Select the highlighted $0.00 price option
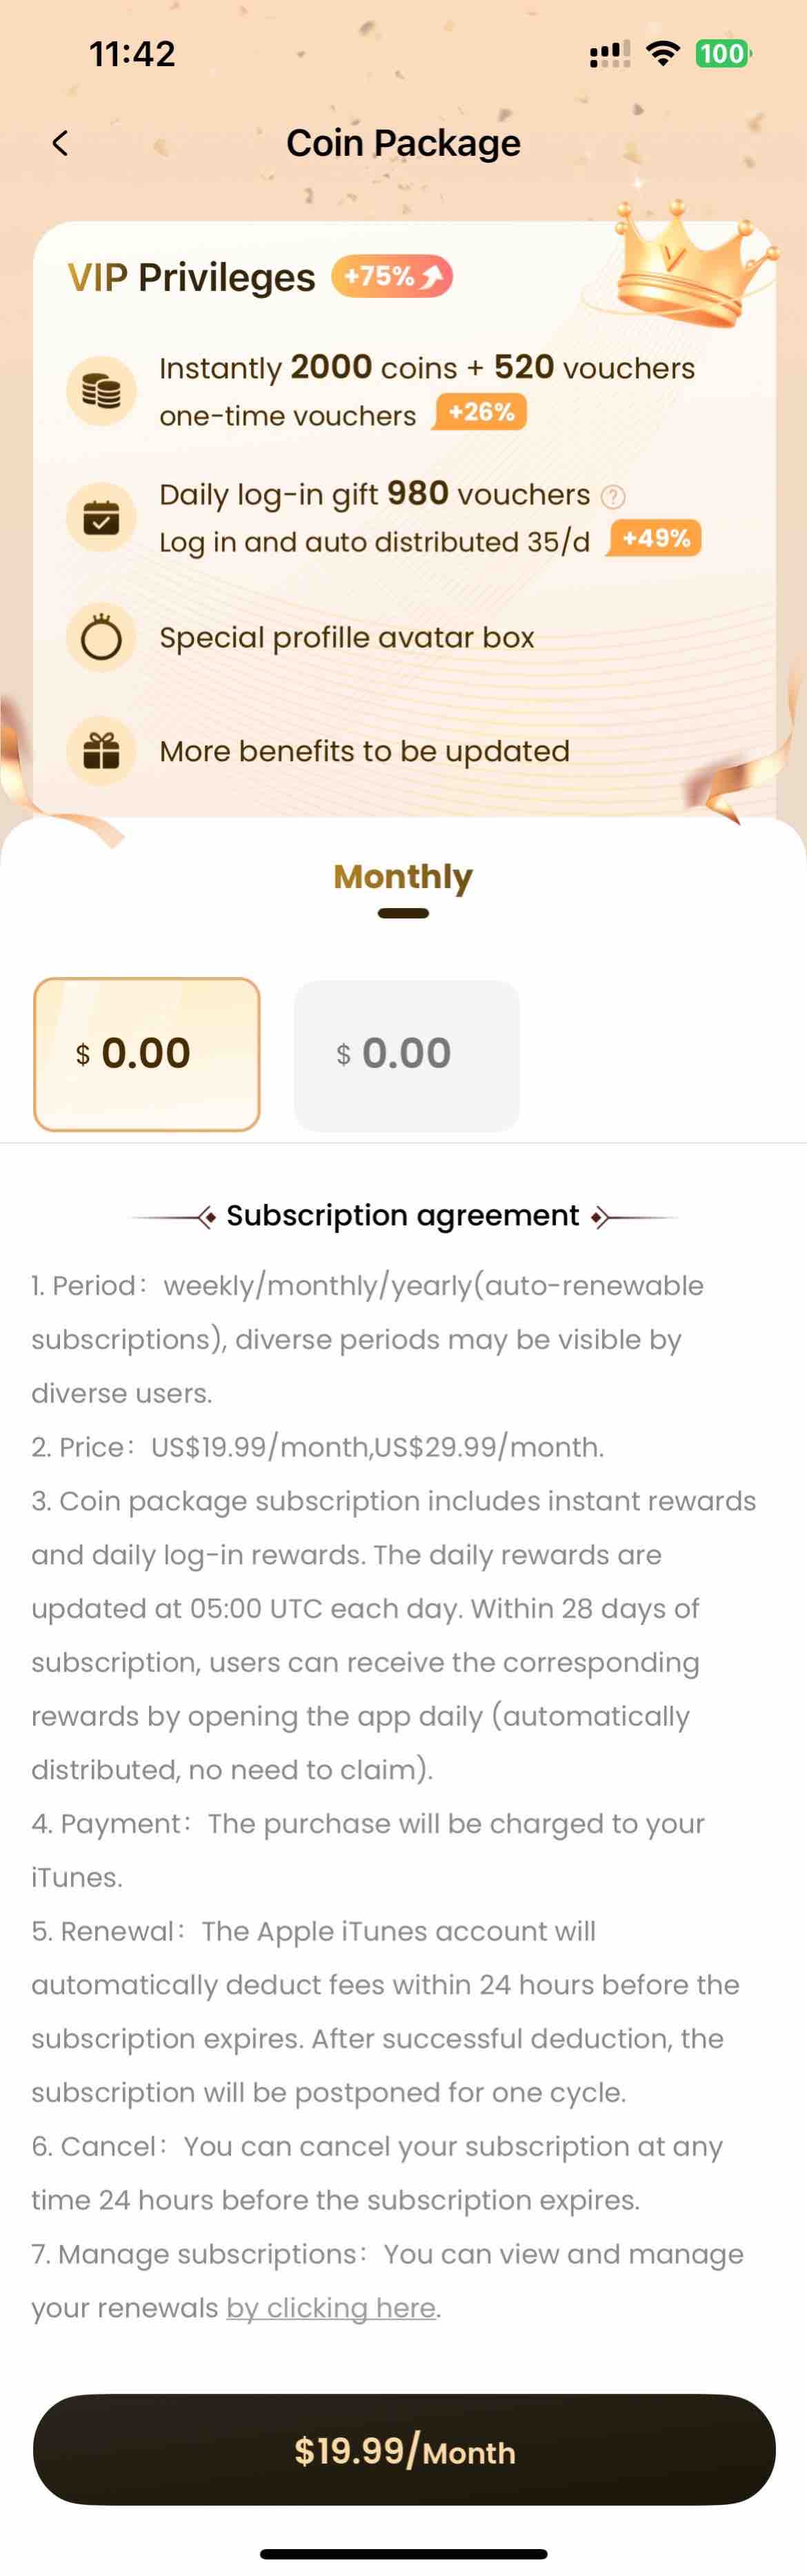 (x=147, y=1054)
